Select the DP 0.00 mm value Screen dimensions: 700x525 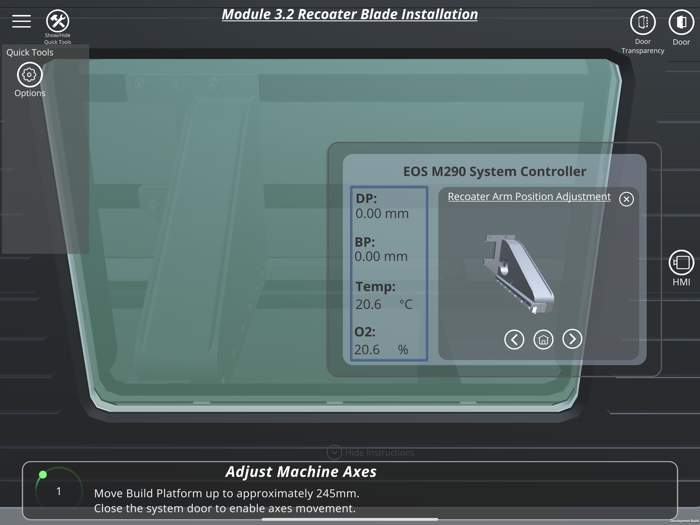pyautogui.click(x=382, y=214)
